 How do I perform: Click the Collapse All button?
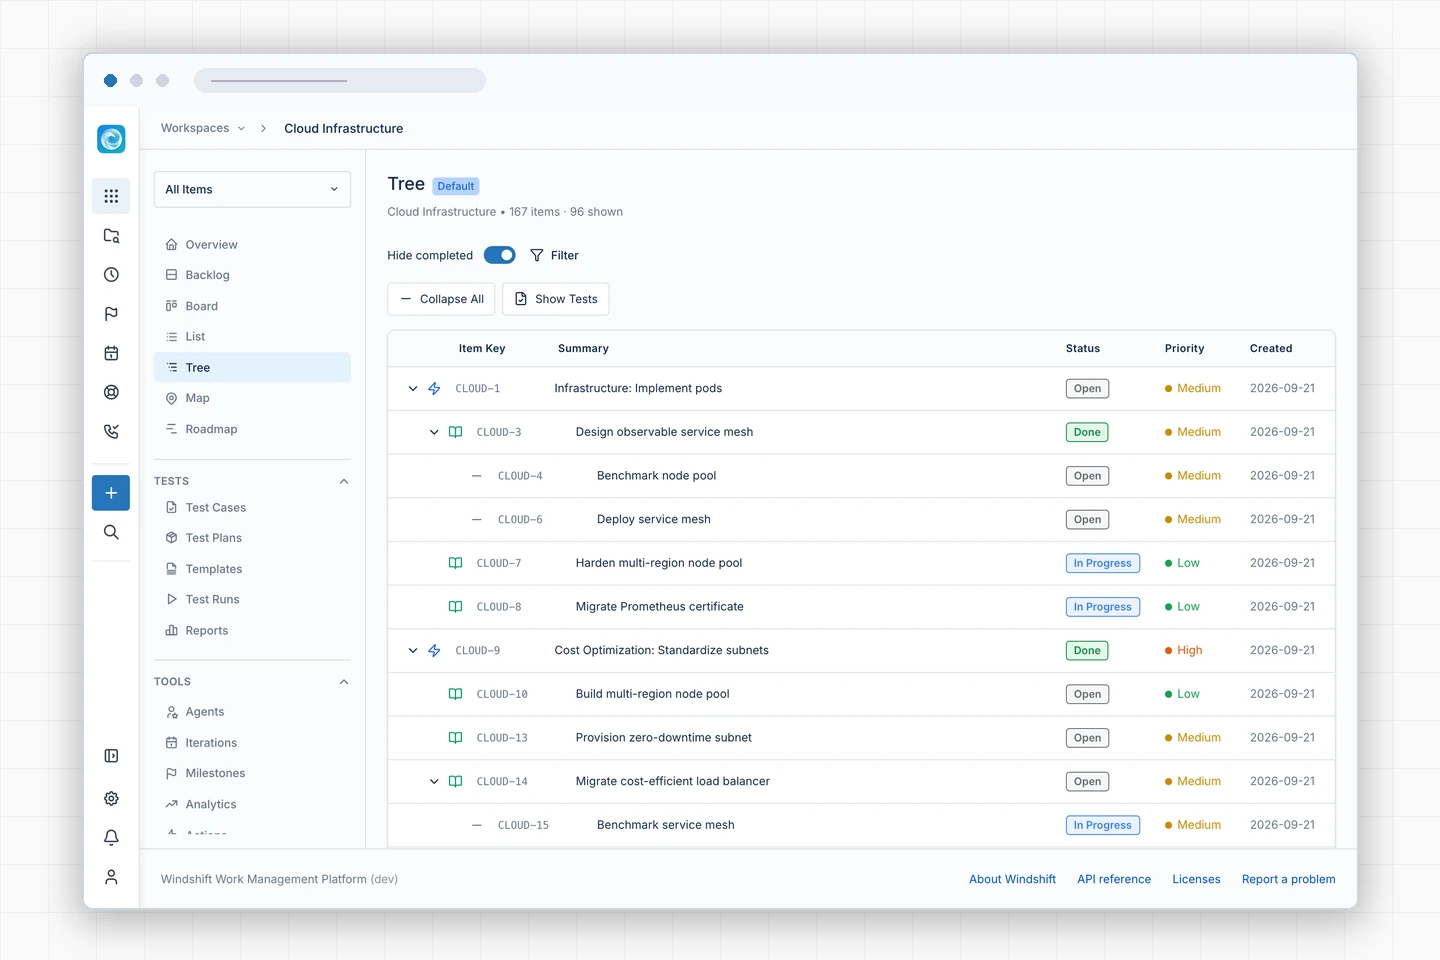coord(441,299)
